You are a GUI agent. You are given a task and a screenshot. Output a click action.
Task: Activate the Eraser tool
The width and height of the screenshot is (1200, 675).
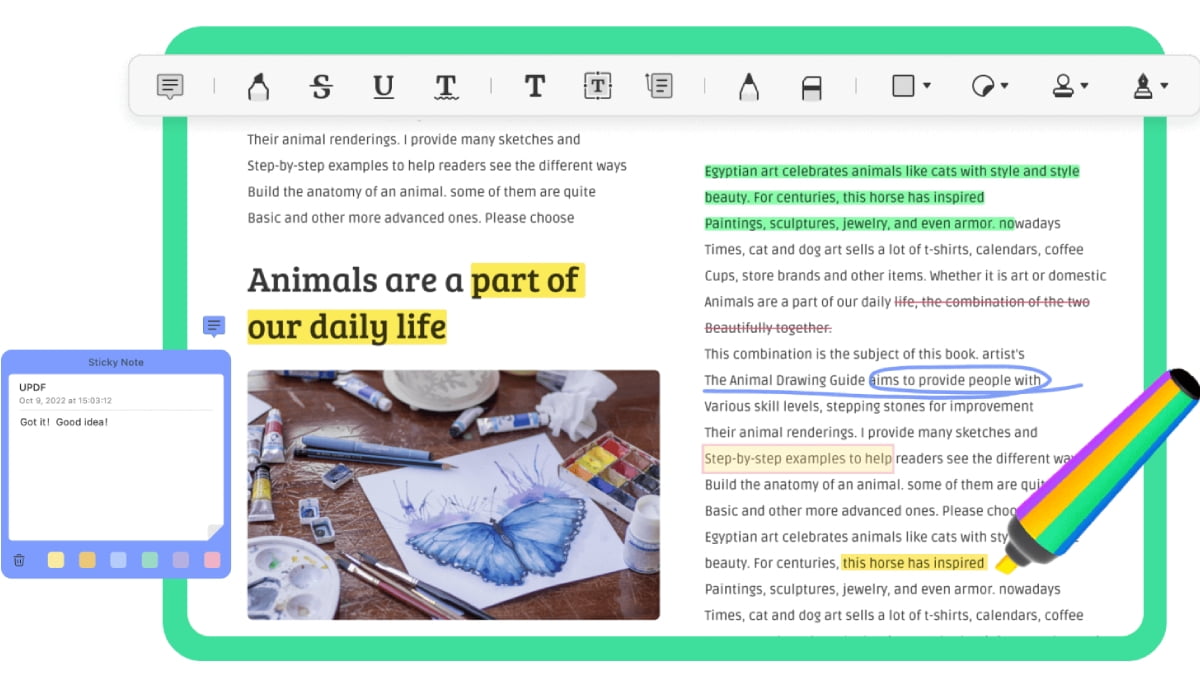click(811, 88)
